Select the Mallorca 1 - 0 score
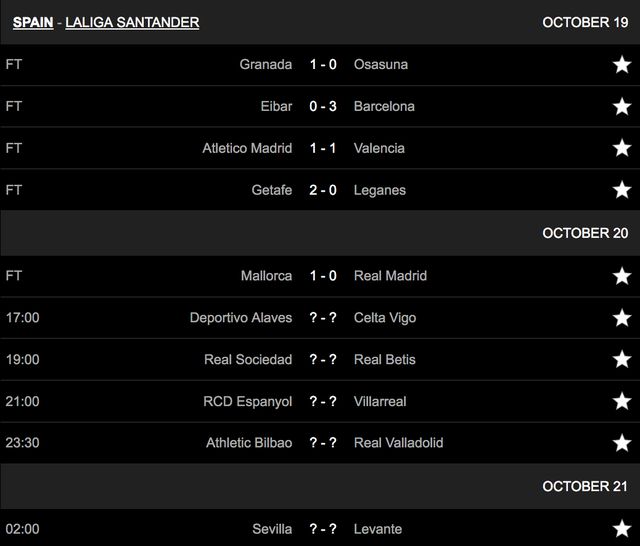This screenshot has width=640, height=546. (323, 275)
